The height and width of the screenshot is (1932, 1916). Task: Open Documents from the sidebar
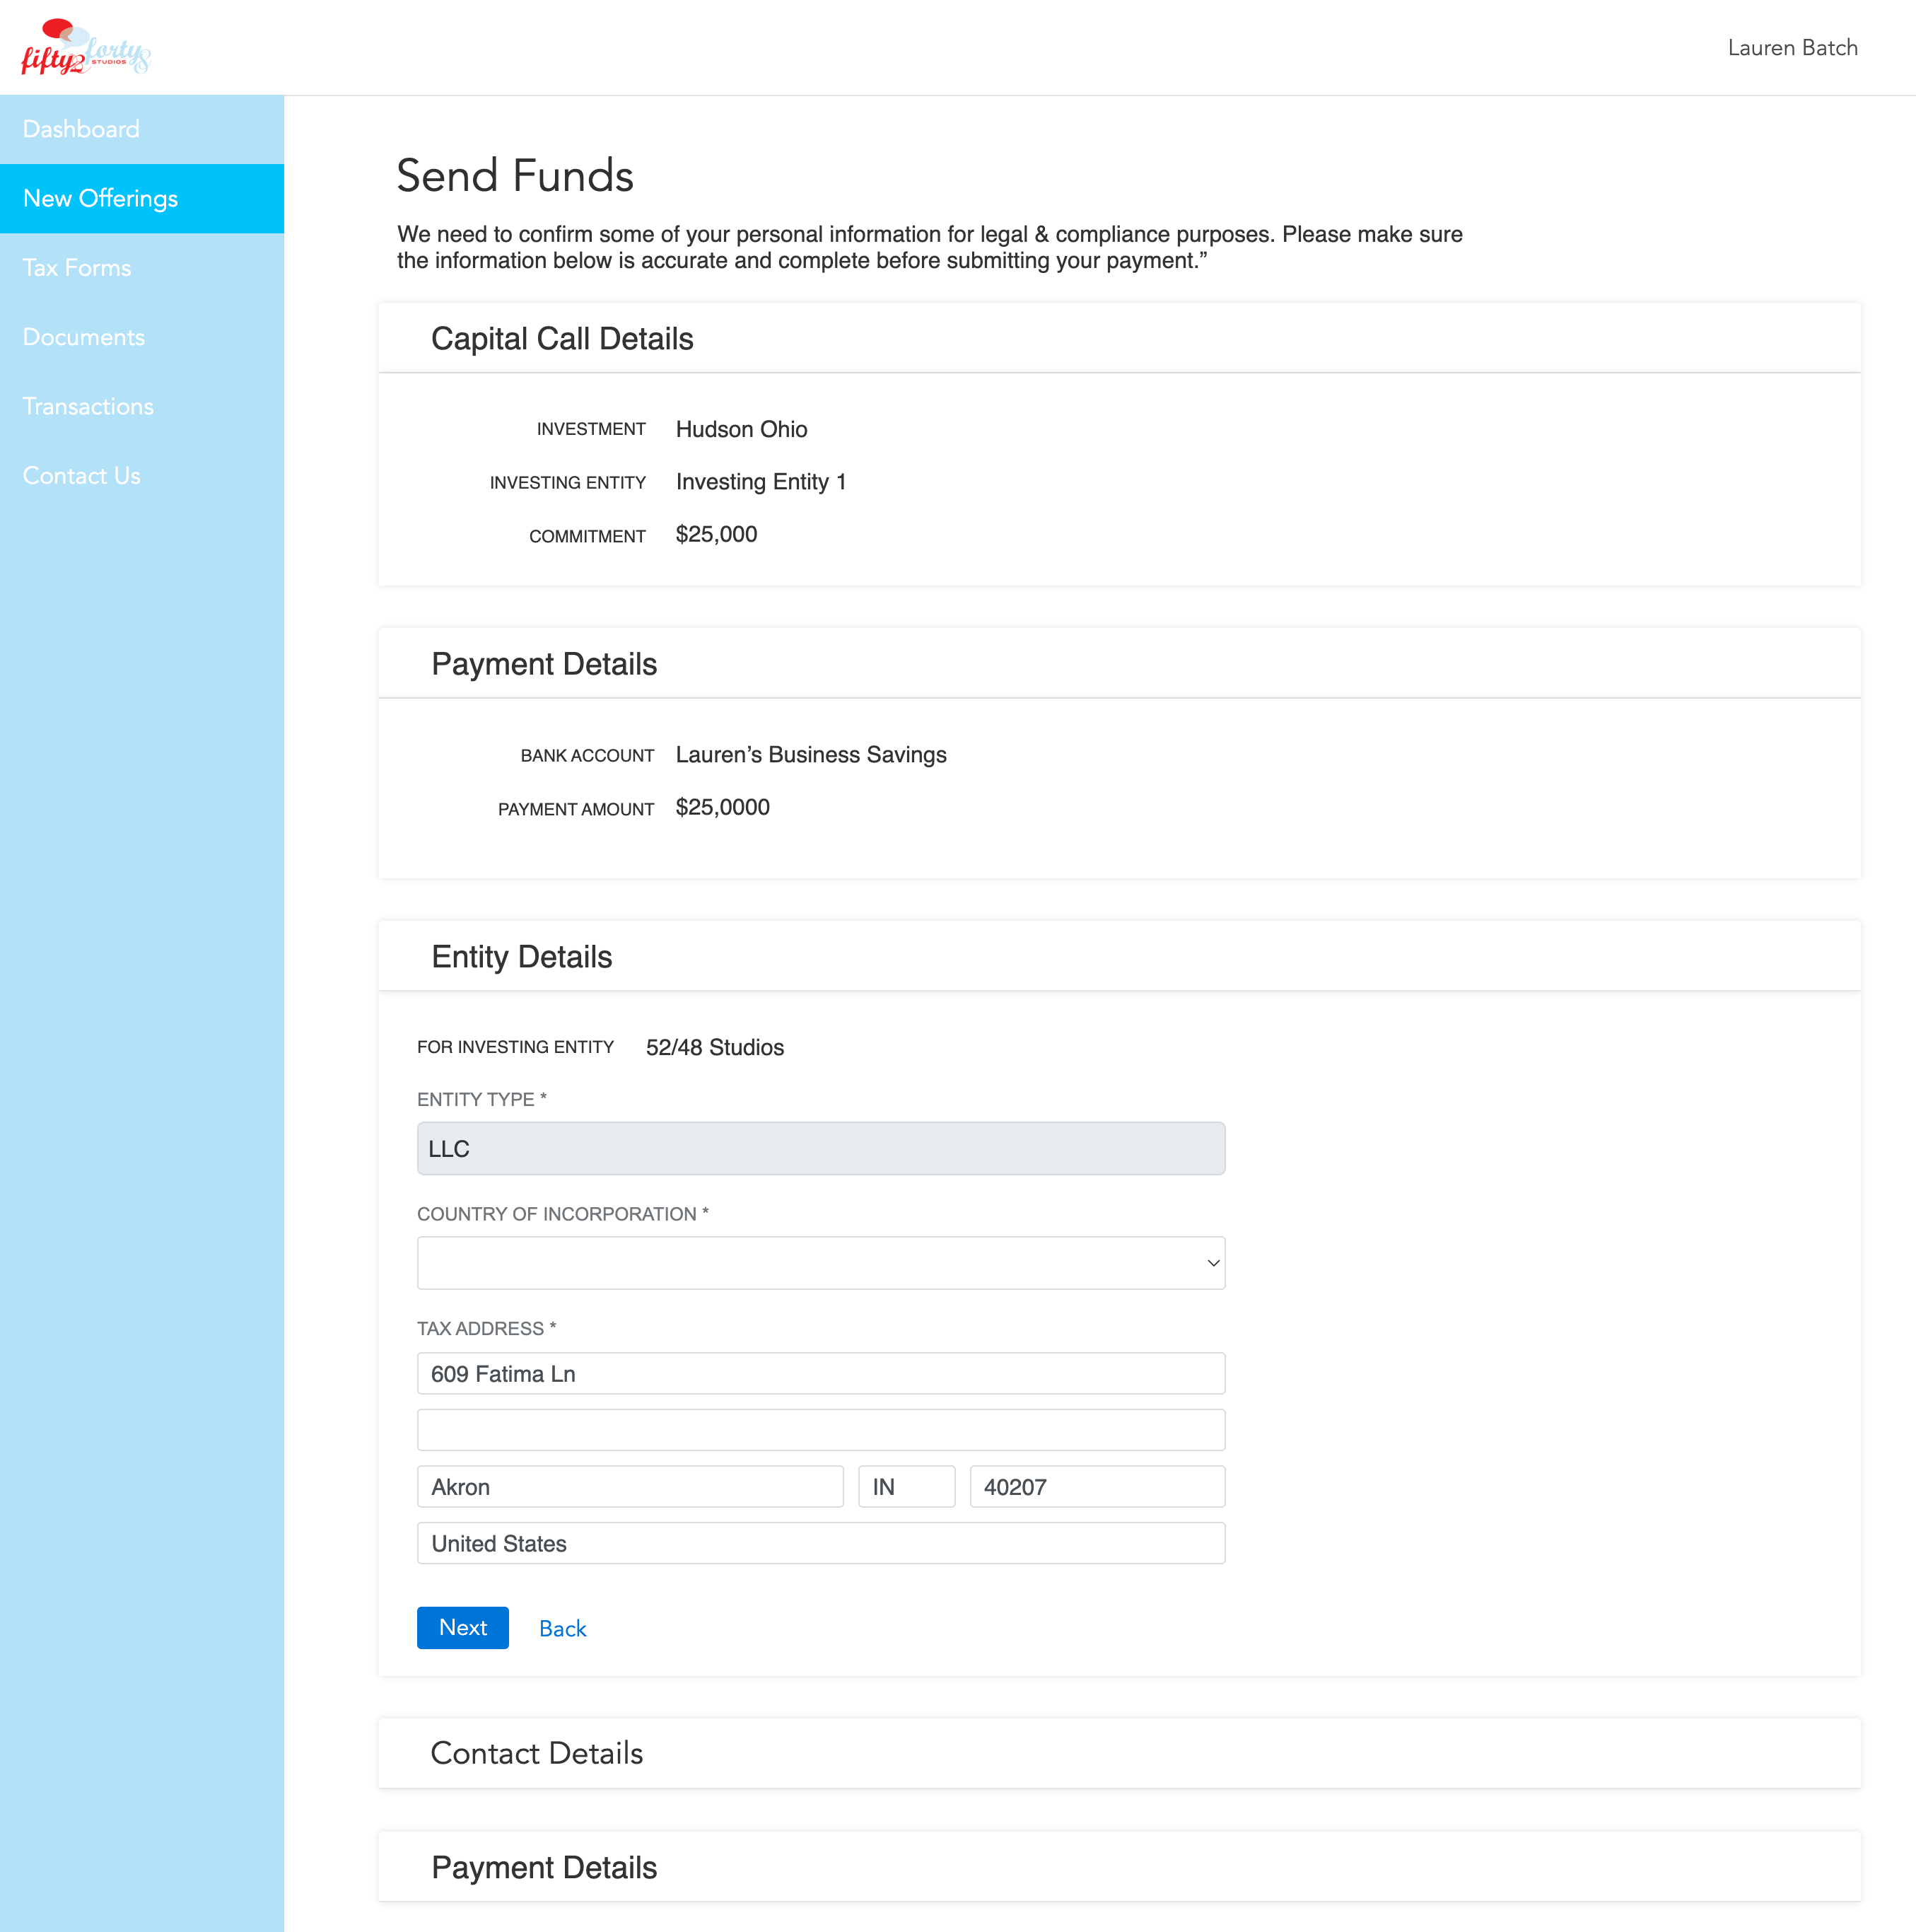(x=84, y=337)
